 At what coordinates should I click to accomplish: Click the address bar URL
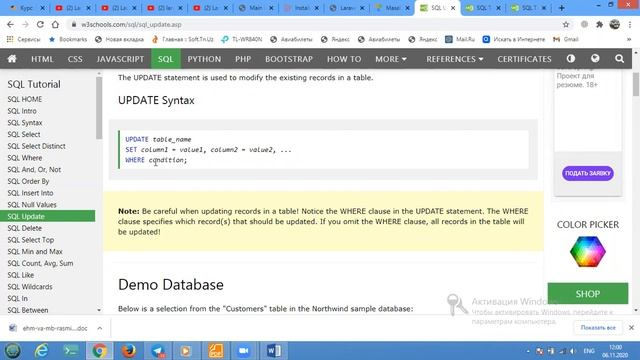click(131, 24)
